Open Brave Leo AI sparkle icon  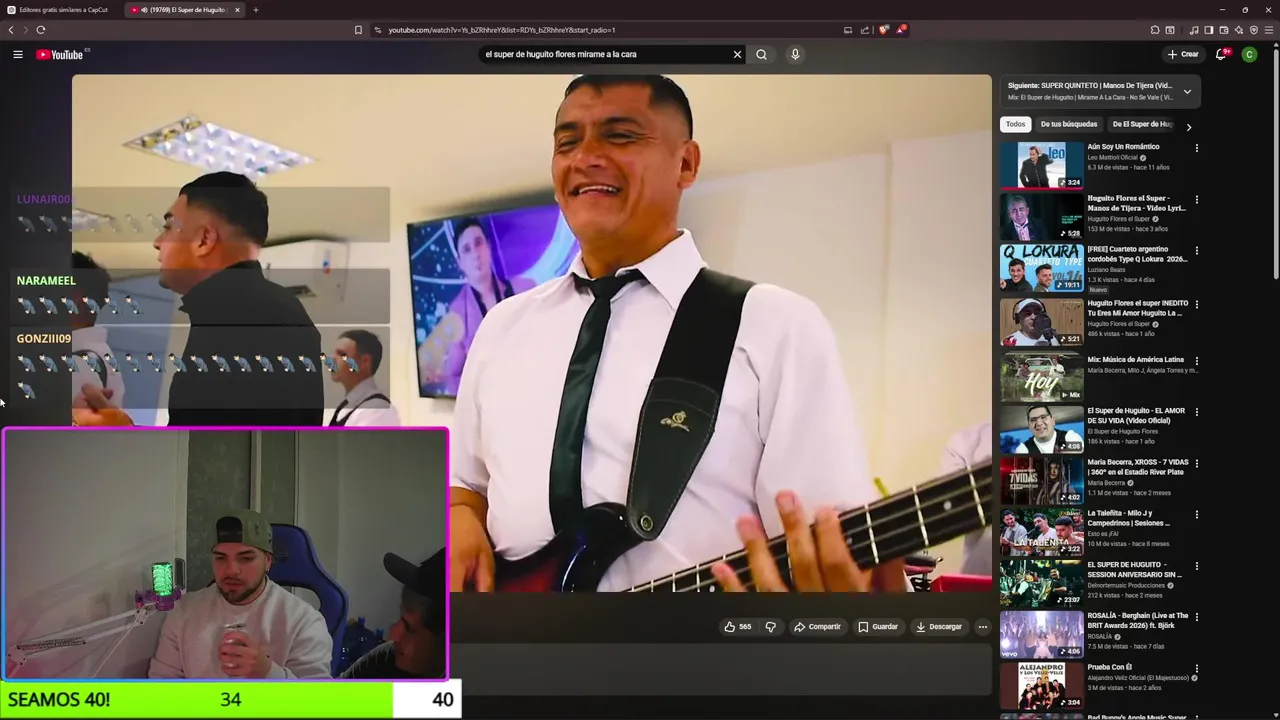[x=1239, y=30]
